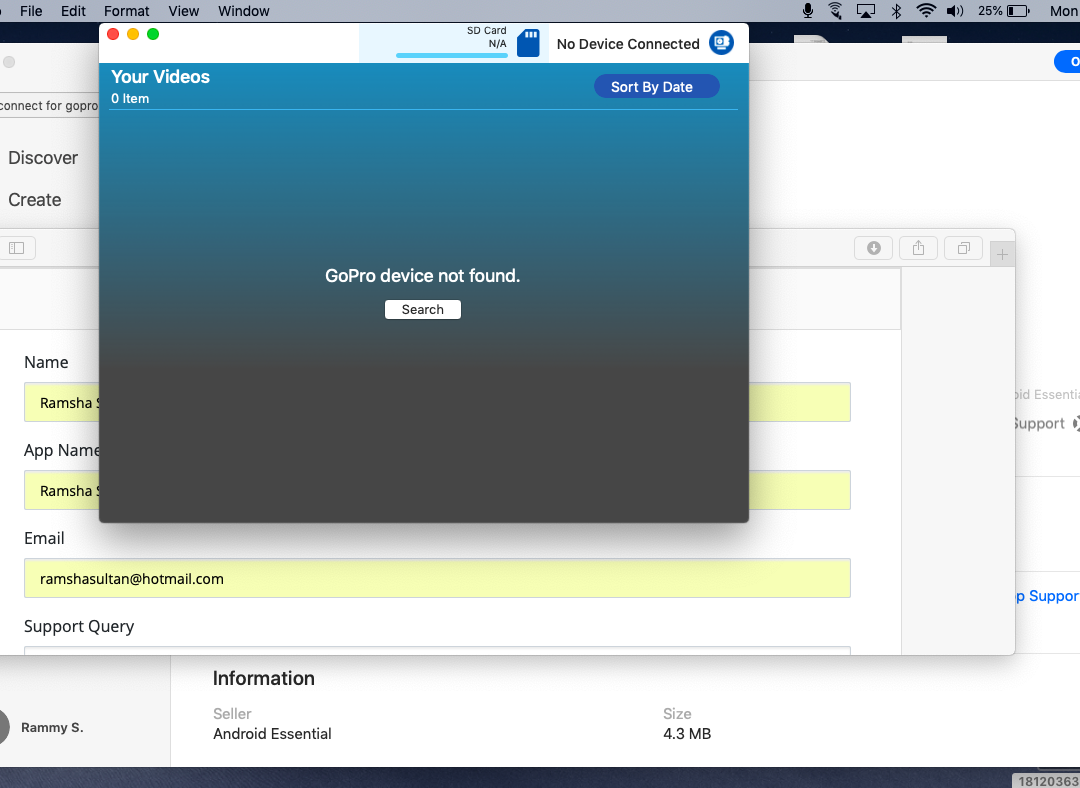Click the accessibility wireless icon next to microphone
Viewport: 1080px width, 788px height.
(835, 10)
